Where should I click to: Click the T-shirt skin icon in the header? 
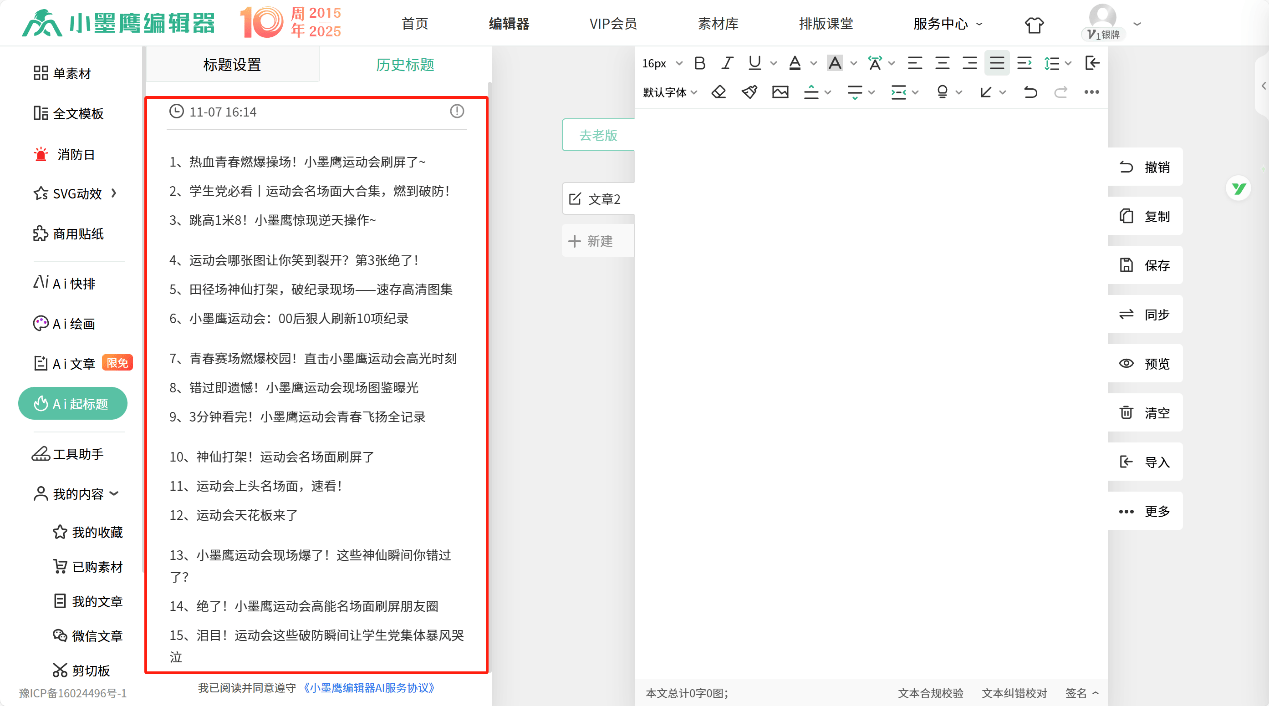pyautogui.click(x=1034, y=24)
